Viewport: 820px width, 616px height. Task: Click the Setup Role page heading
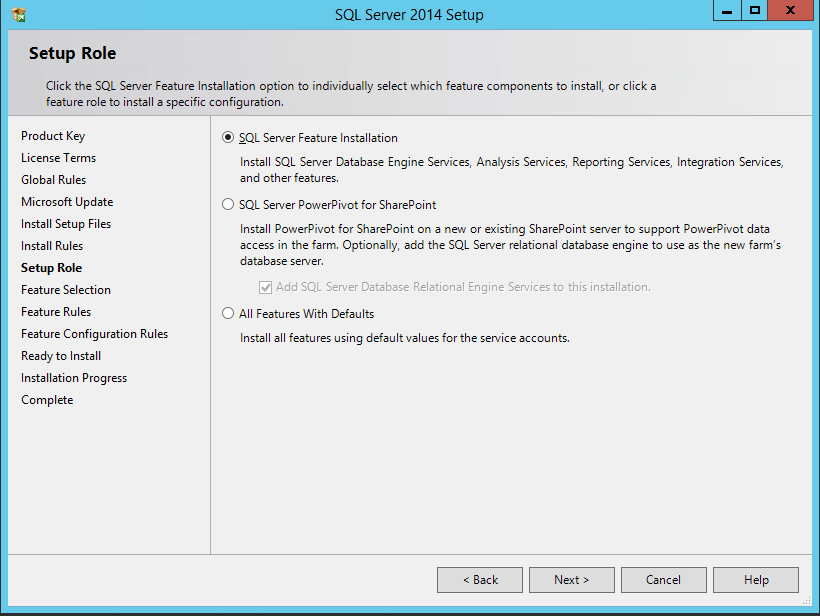point(73,53)
